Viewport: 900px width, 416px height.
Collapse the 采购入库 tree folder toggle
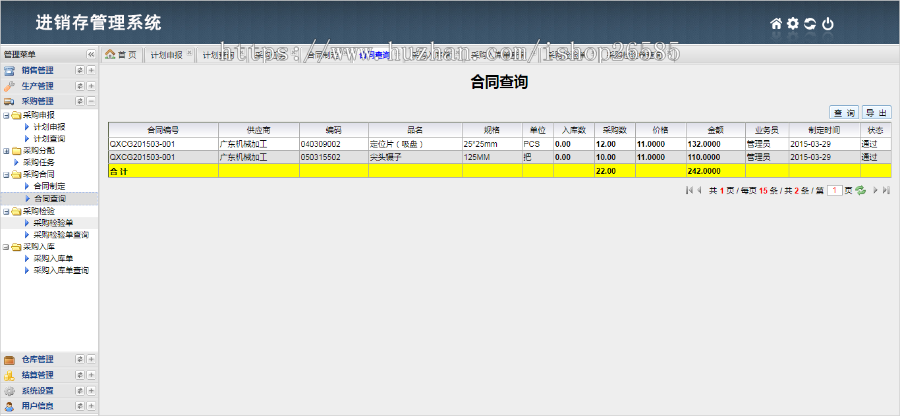(x=6, y=247)
